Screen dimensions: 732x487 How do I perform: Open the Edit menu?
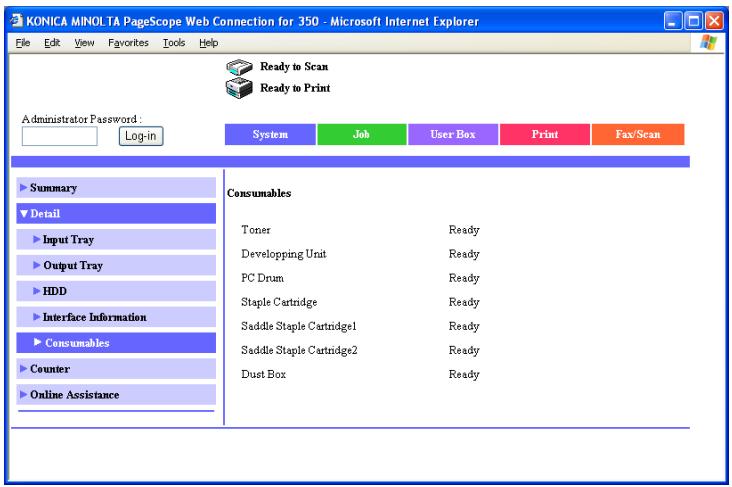(52, 43)
